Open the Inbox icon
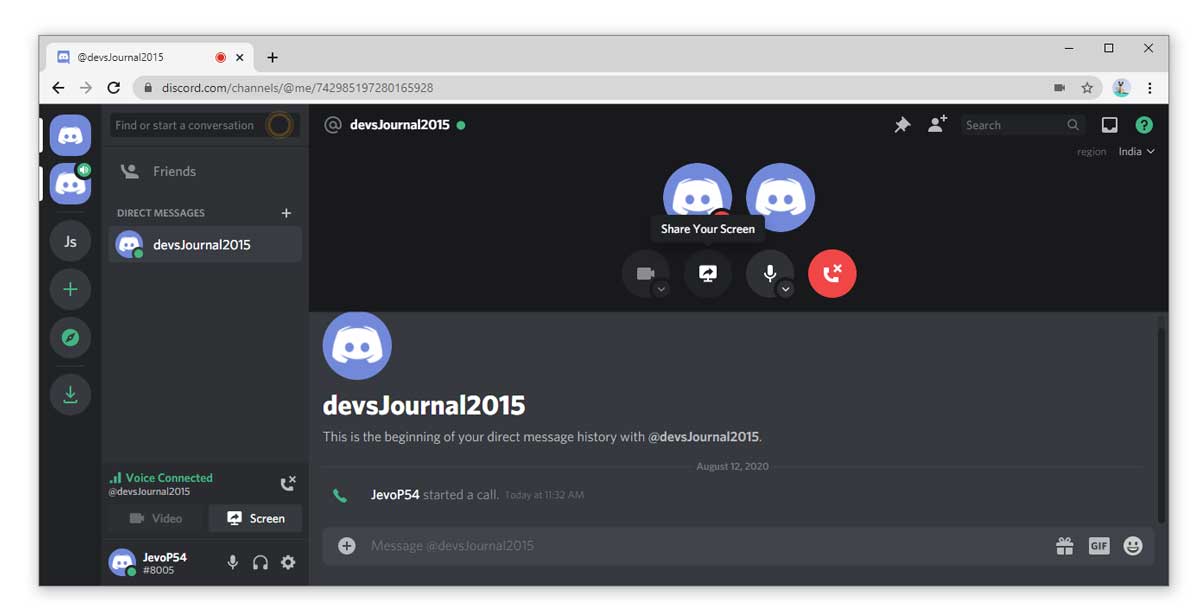This screenshot has width=1200, height=612. point(1109,125)
